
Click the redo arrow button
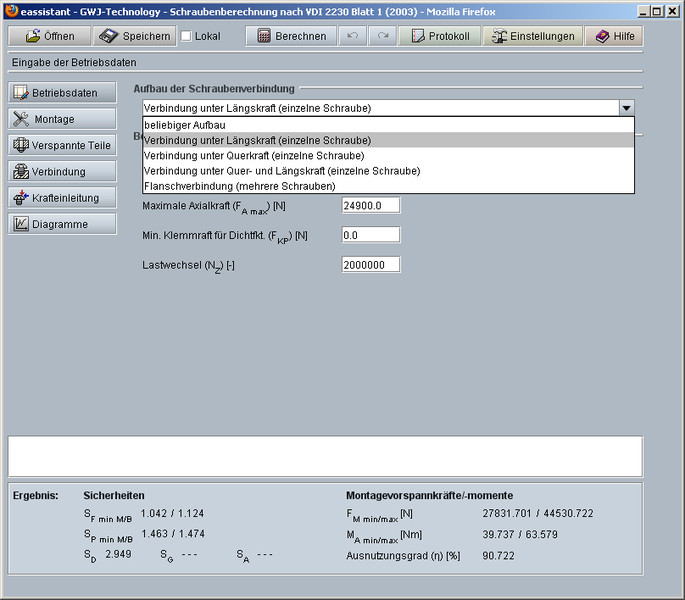(382, 36)
